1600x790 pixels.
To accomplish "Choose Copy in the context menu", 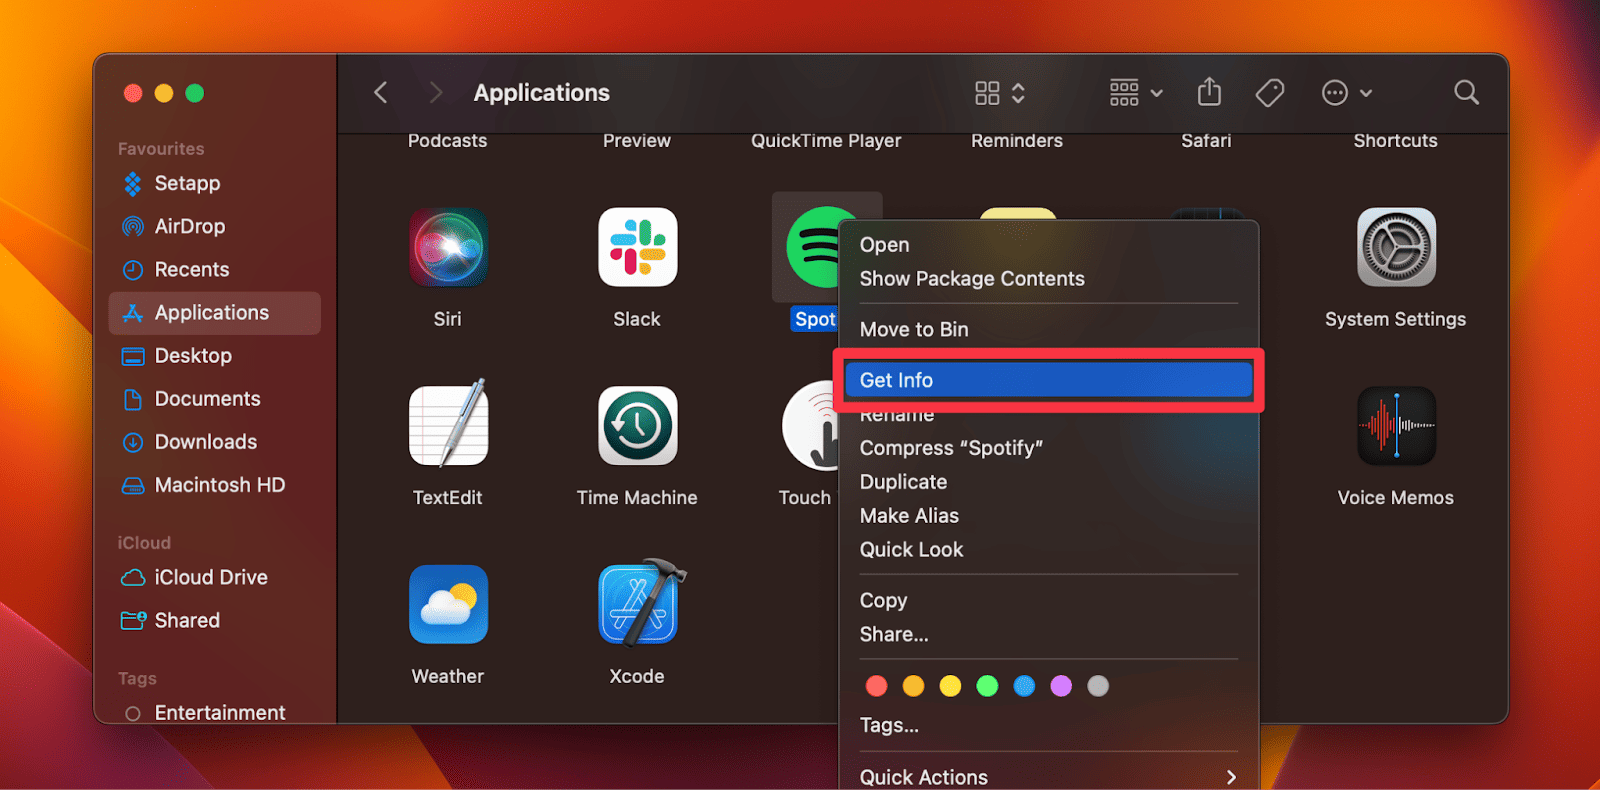I will (x=1048, y=601).
